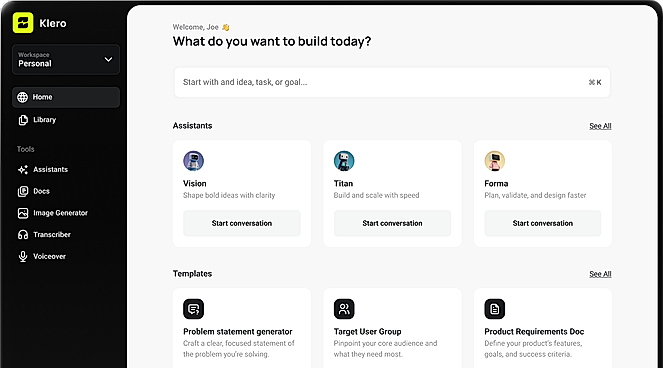
Task: Start conversation with Titan
Action: pyautogui.click(x=392, y=223)
